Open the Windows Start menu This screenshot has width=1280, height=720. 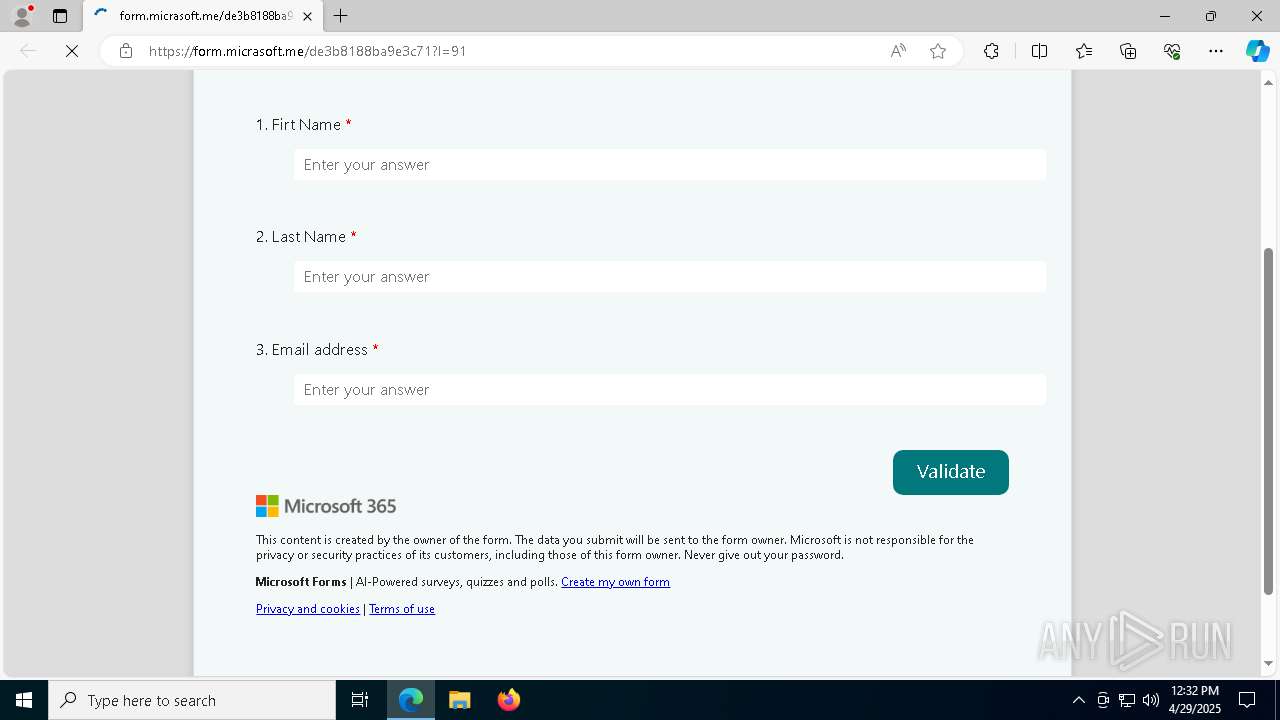24,700
